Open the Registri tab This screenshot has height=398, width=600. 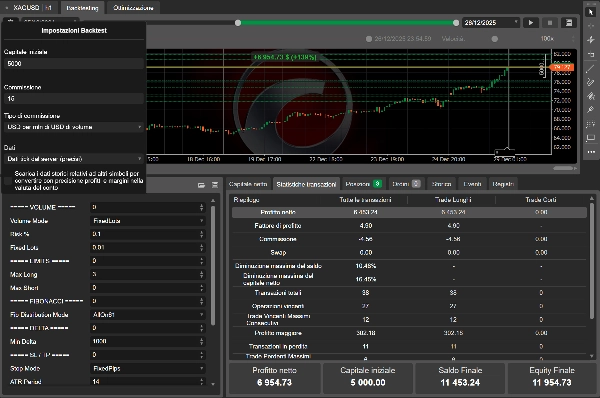pyautogui.click(x=503, y=184)
